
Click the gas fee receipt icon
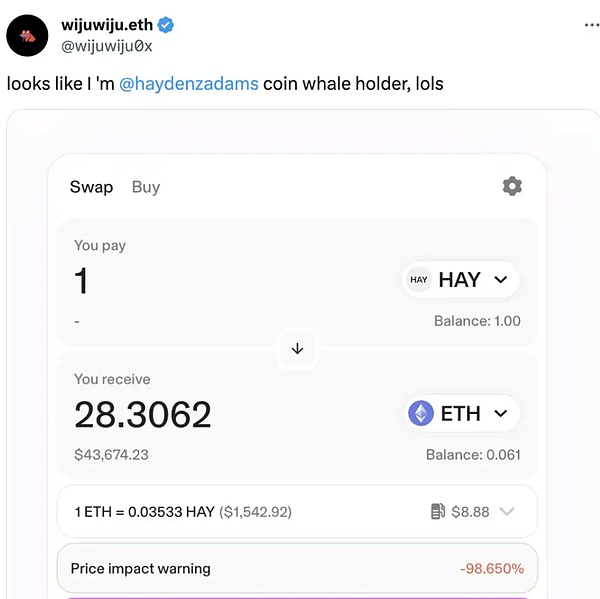(x=438, y=511)
